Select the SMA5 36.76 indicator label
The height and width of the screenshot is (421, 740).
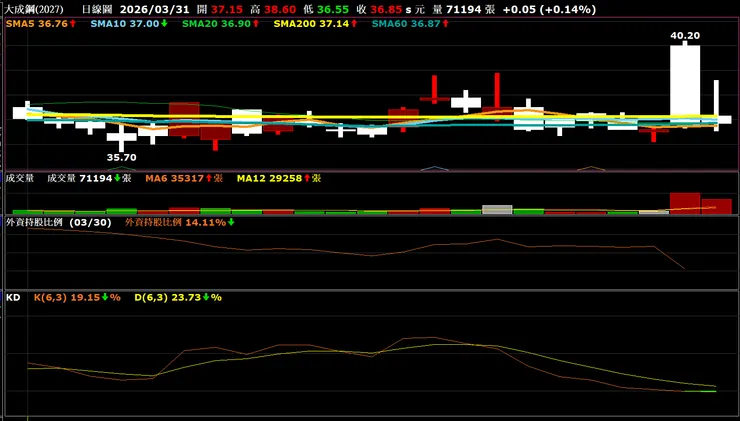pos(41,23)
